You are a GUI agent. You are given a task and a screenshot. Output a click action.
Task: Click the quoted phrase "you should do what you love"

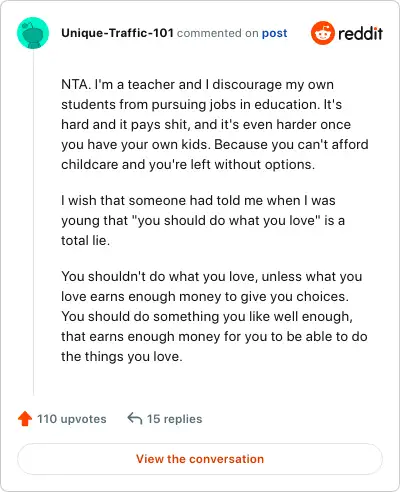(226, 221)
